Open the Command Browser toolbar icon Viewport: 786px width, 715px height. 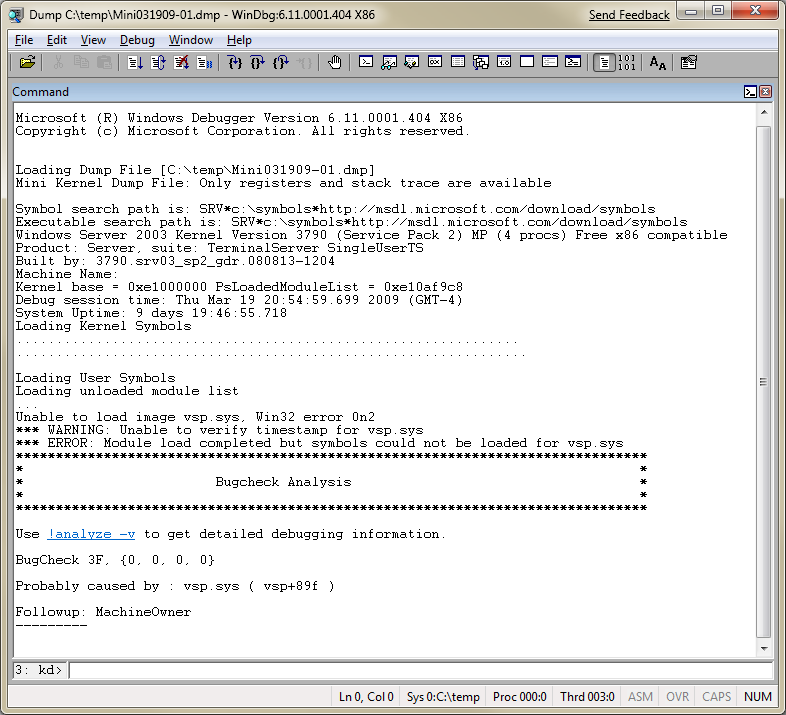coord(573,62)
